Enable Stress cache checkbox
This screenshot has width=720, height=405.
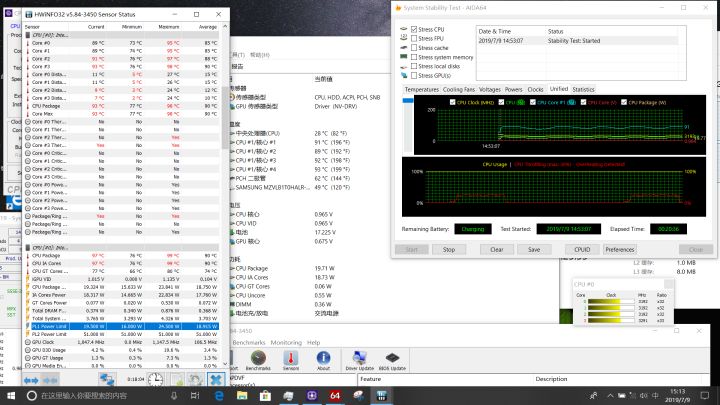[414, 48]
